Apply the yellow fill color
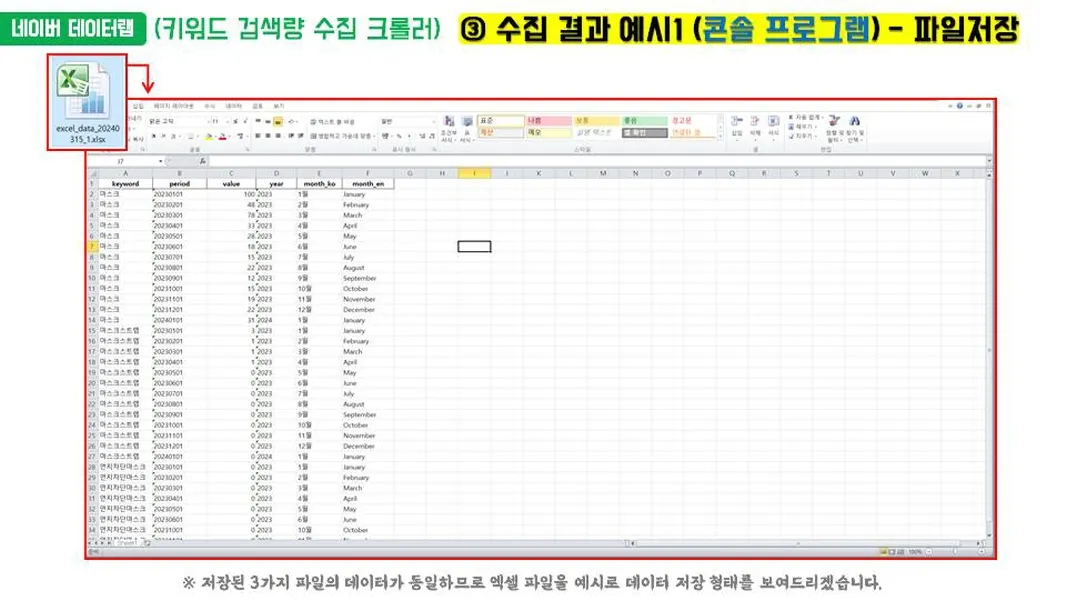The image size is (1066, 600). tap(209, 136)
